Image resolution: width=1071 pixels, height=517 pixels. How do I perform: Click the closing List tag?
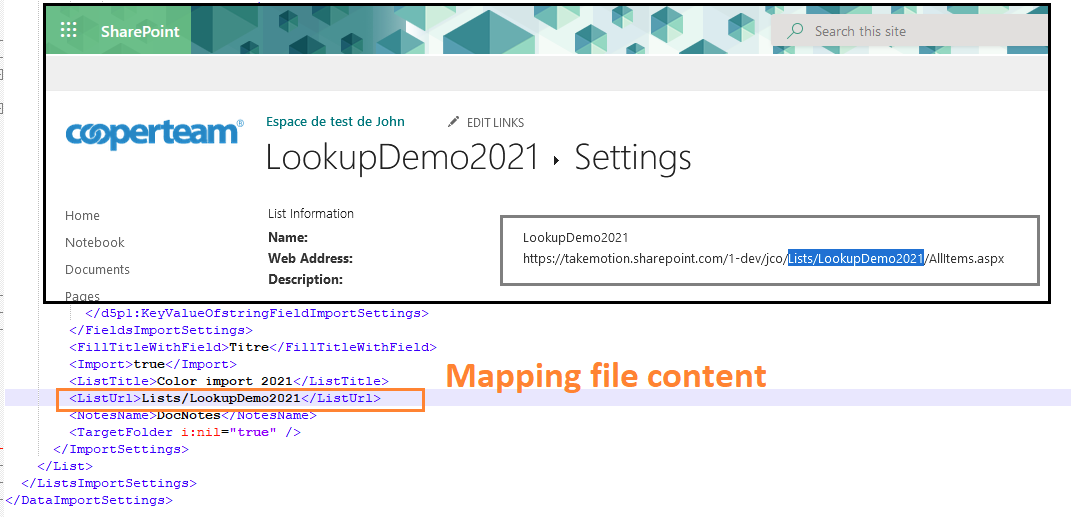(65, 466)
